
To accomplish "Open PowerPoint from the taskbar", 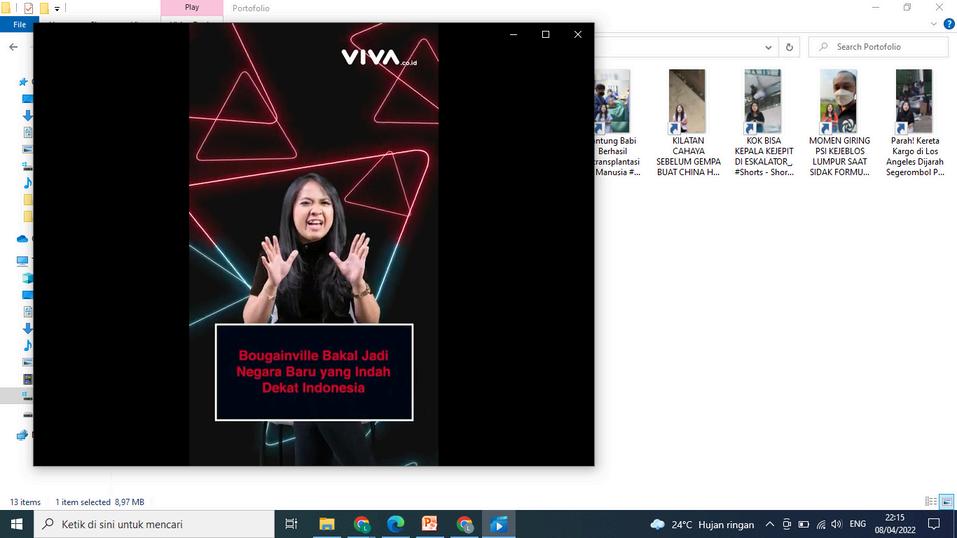I will click(430, 524).
